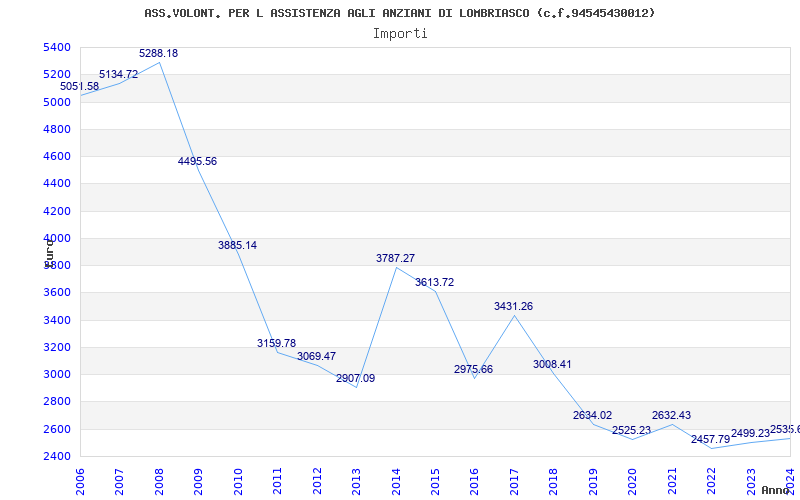Click the 2020 x-axis year label
Screen dimensions: 800x500
click(x=633, y=482)
